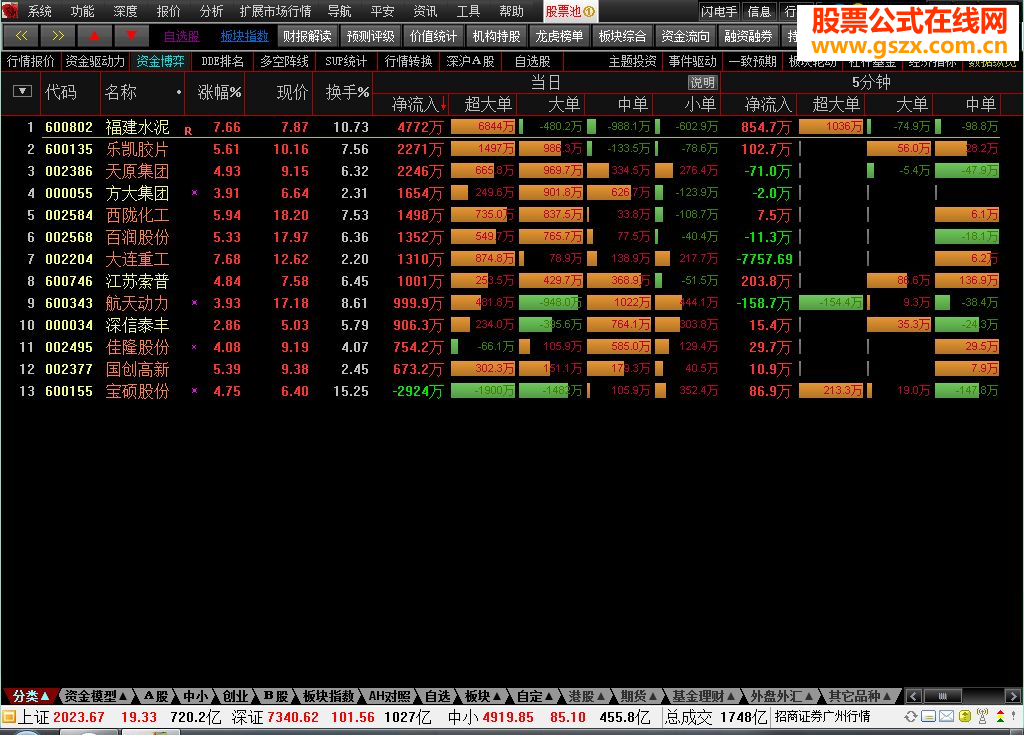Open the 功能 menu
1024x735 pixels.
(82, 11)
